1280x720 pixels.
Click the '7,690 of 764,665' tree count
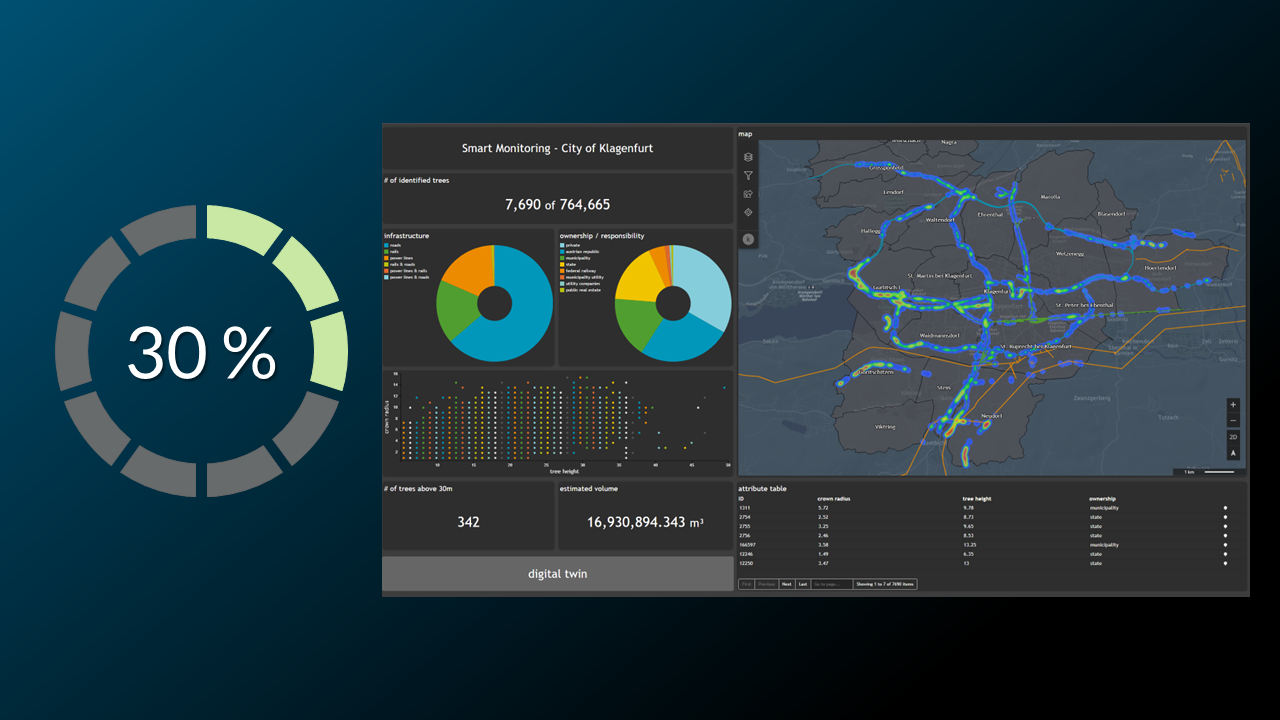pyautogui.click(x=557, y=204)
